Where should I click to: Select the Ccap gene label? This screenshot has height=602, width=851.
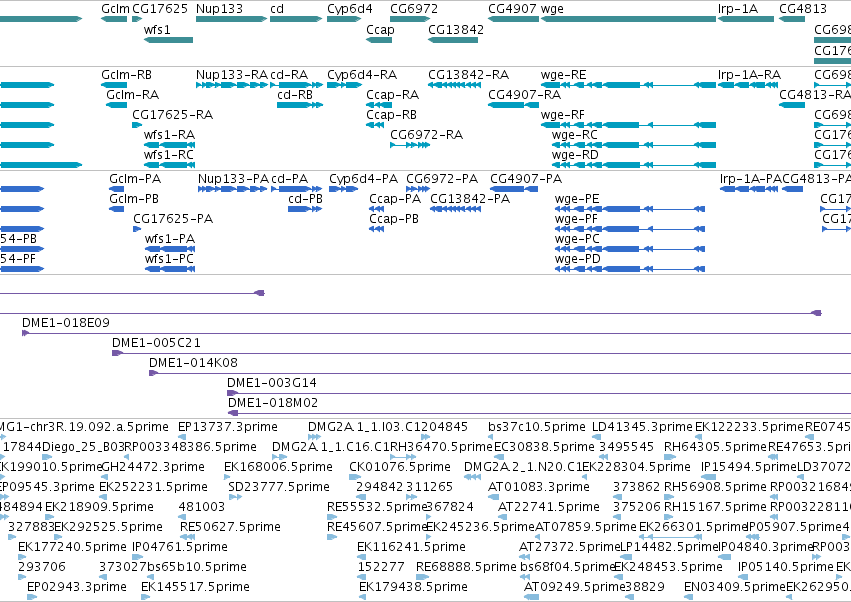click(380, 30)
